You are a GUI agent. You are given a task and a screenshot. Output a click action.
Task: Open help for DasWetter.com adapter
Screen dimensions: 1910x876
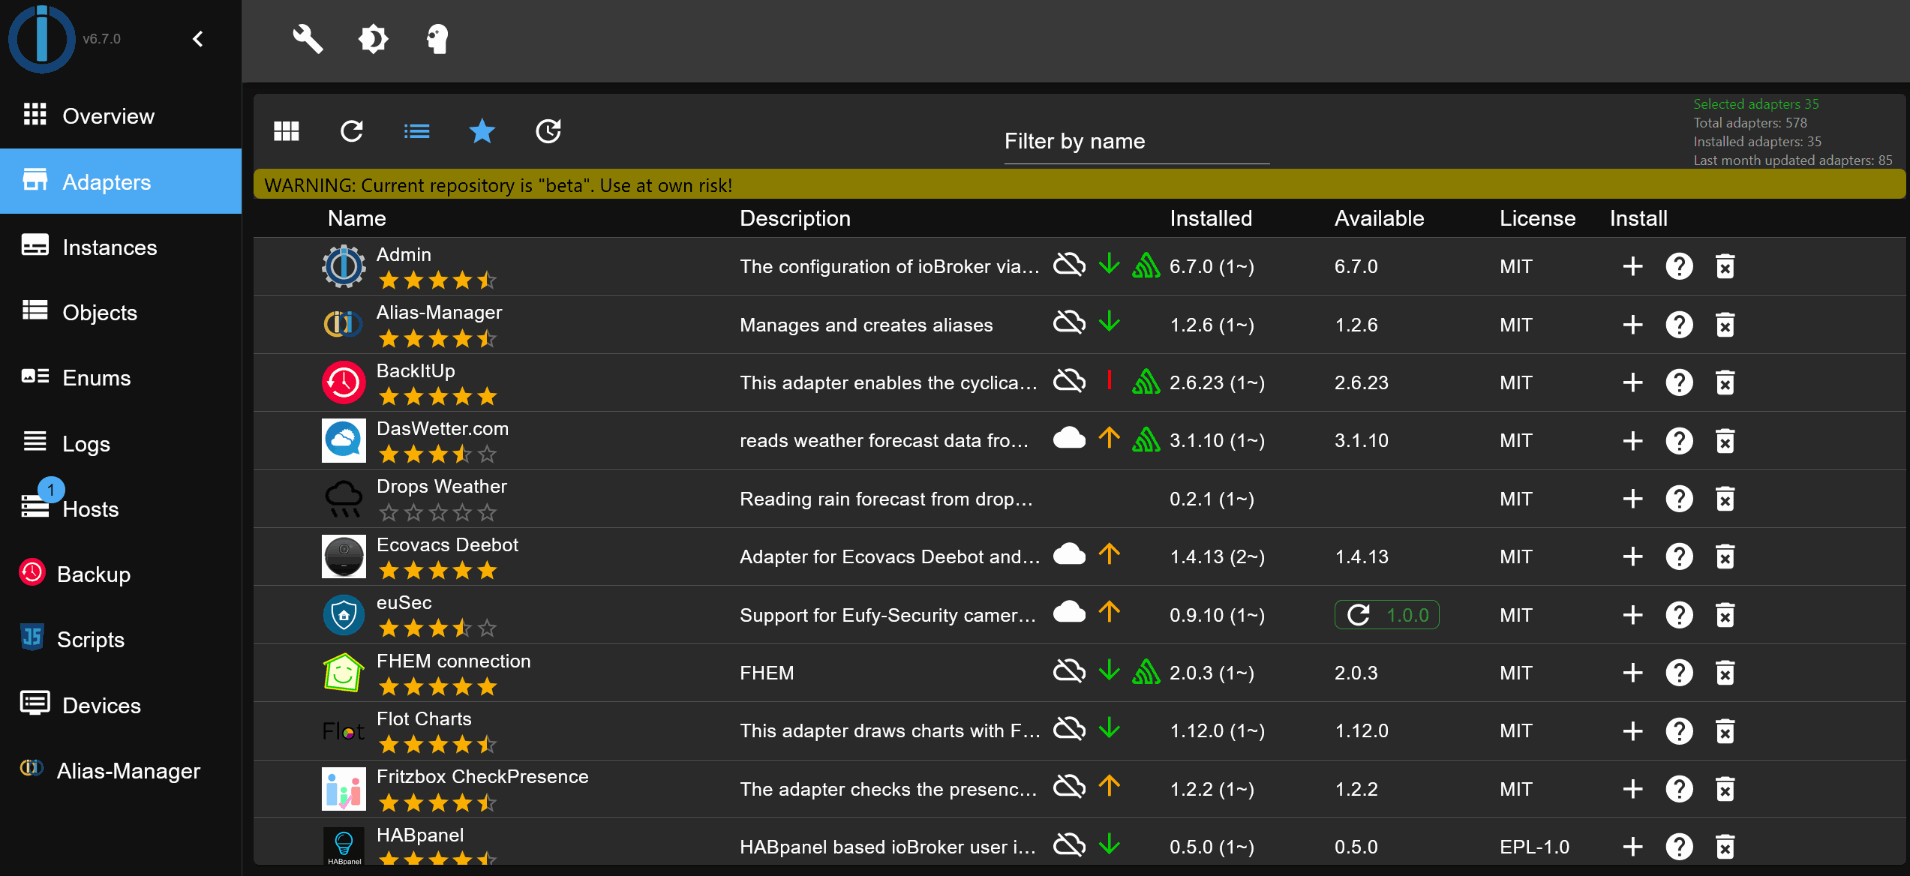(1679, 440)
